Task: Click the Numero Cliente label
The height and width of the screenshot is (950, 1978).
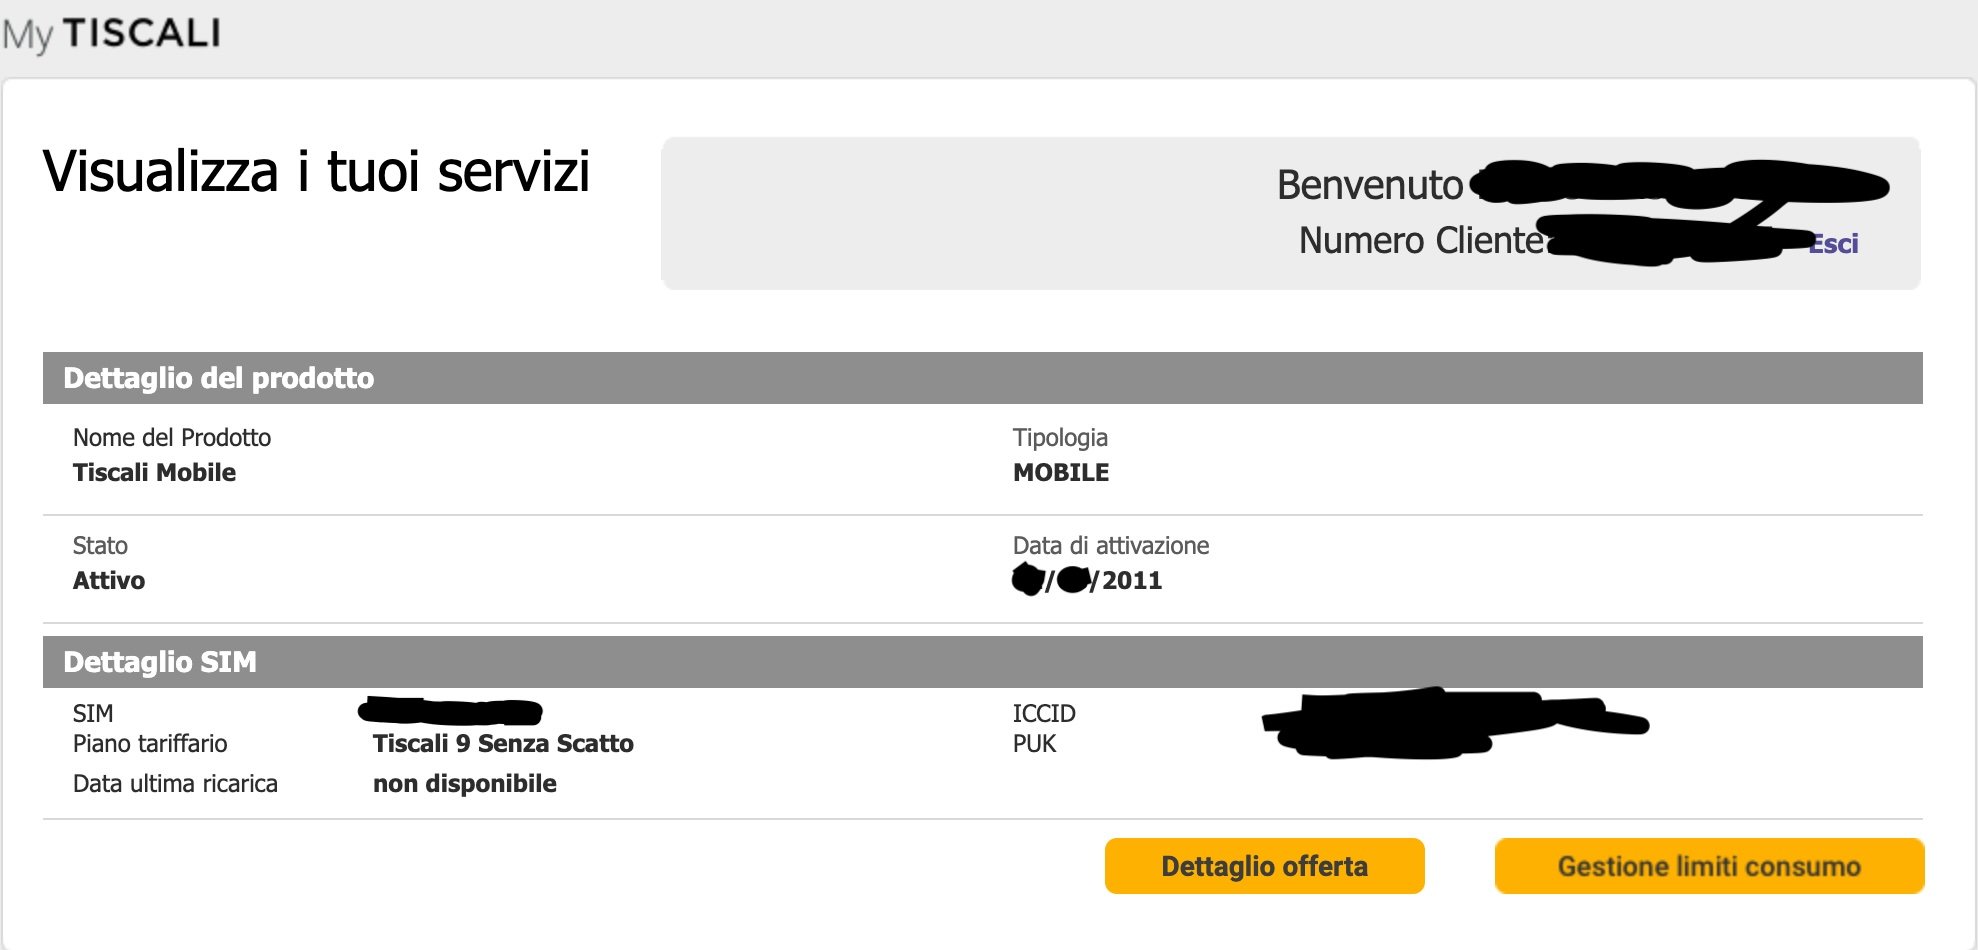Action: (x=1421, y=240)
